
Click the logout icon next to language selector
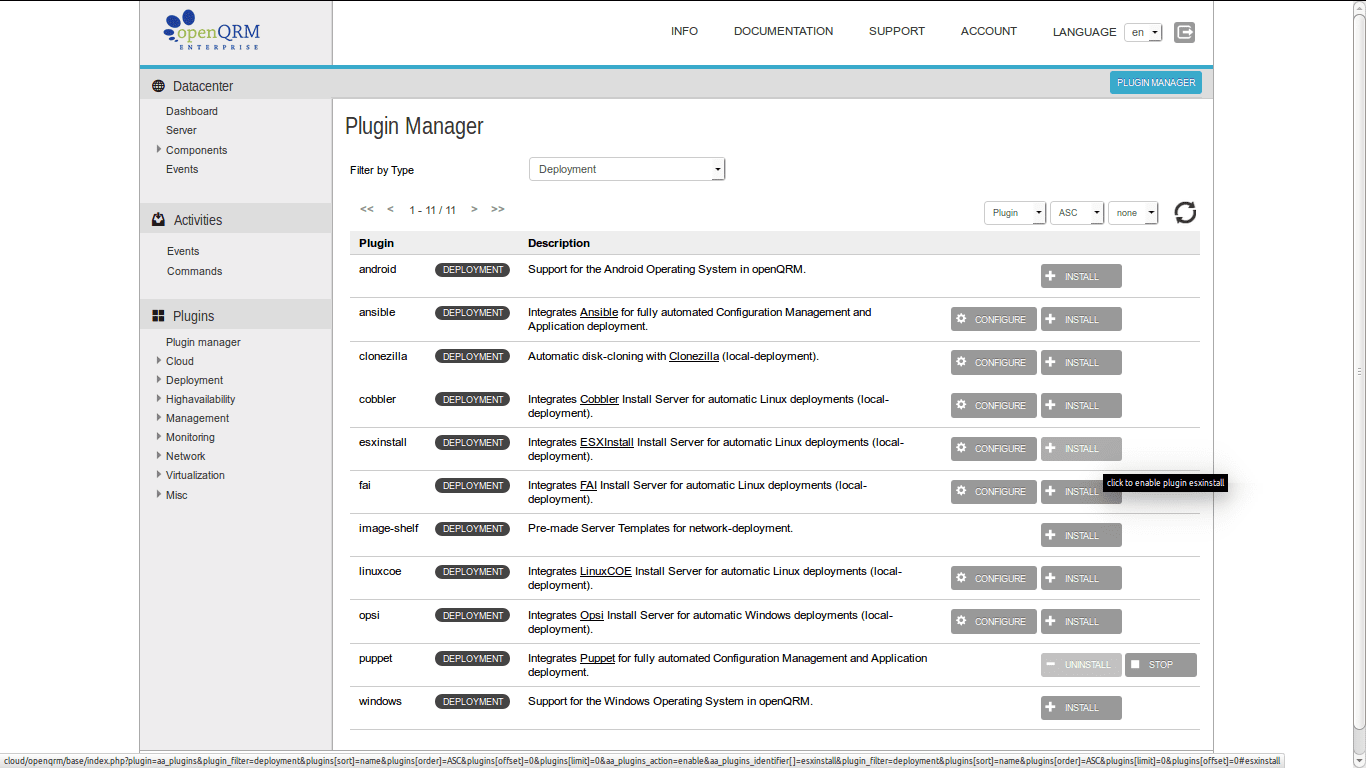1184,32
